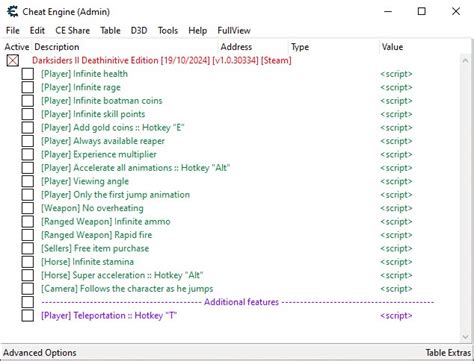474x361 pixels.
Task: Enable Viewing angle checkbox
Action: coord(28,181)
